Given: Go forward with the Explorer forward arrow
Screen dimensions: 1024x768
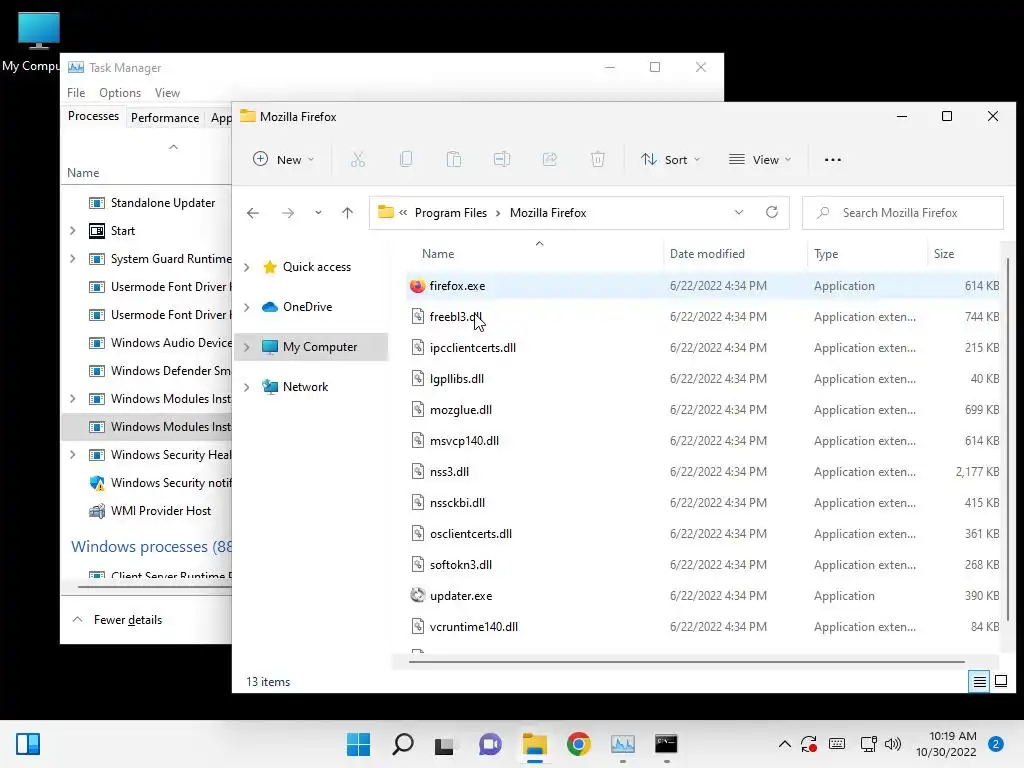Looking at the screenshot, I should point(287,213).
